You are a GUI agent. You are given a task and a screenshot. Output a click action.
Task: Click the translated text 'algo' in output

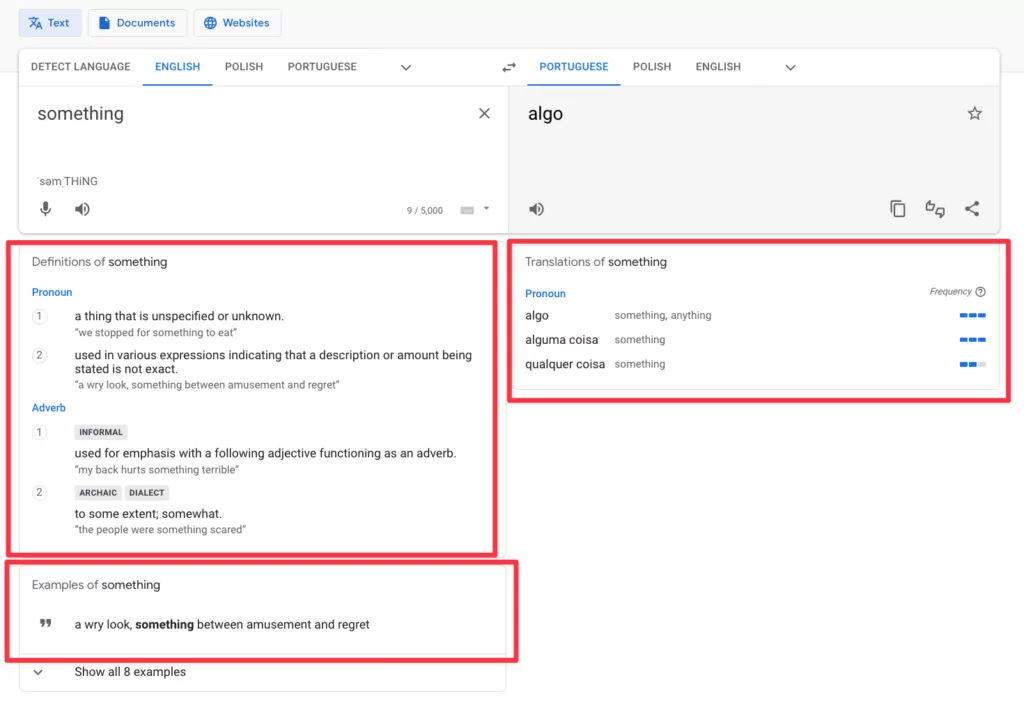545,114
